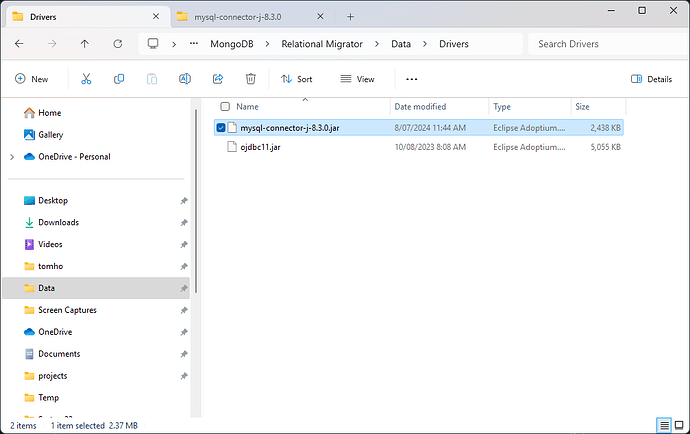Click the Cut scissors icon
This screenshot has width=690, height=434.
coord(86,79)
